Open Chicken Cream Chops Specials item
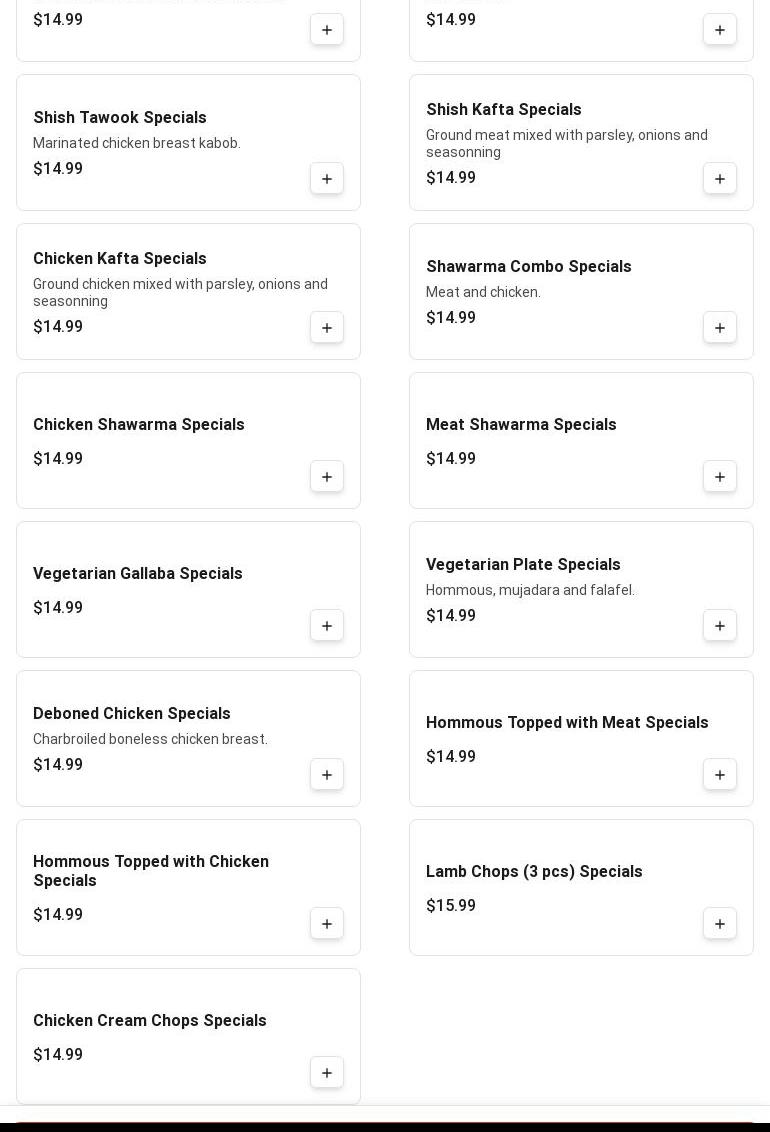Image resolution: width=770 pixels, height=1132 pixels. pos(150,1021)
